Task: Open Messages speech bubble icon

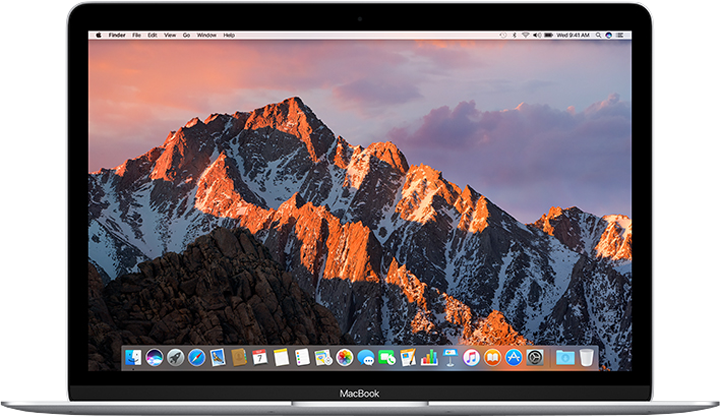Action: (366, 357)
